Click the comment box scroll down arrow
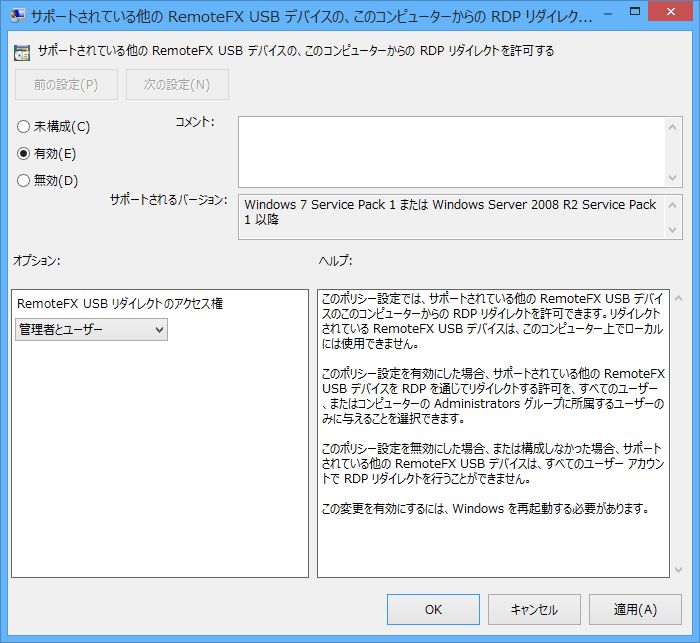 (672, 178)
